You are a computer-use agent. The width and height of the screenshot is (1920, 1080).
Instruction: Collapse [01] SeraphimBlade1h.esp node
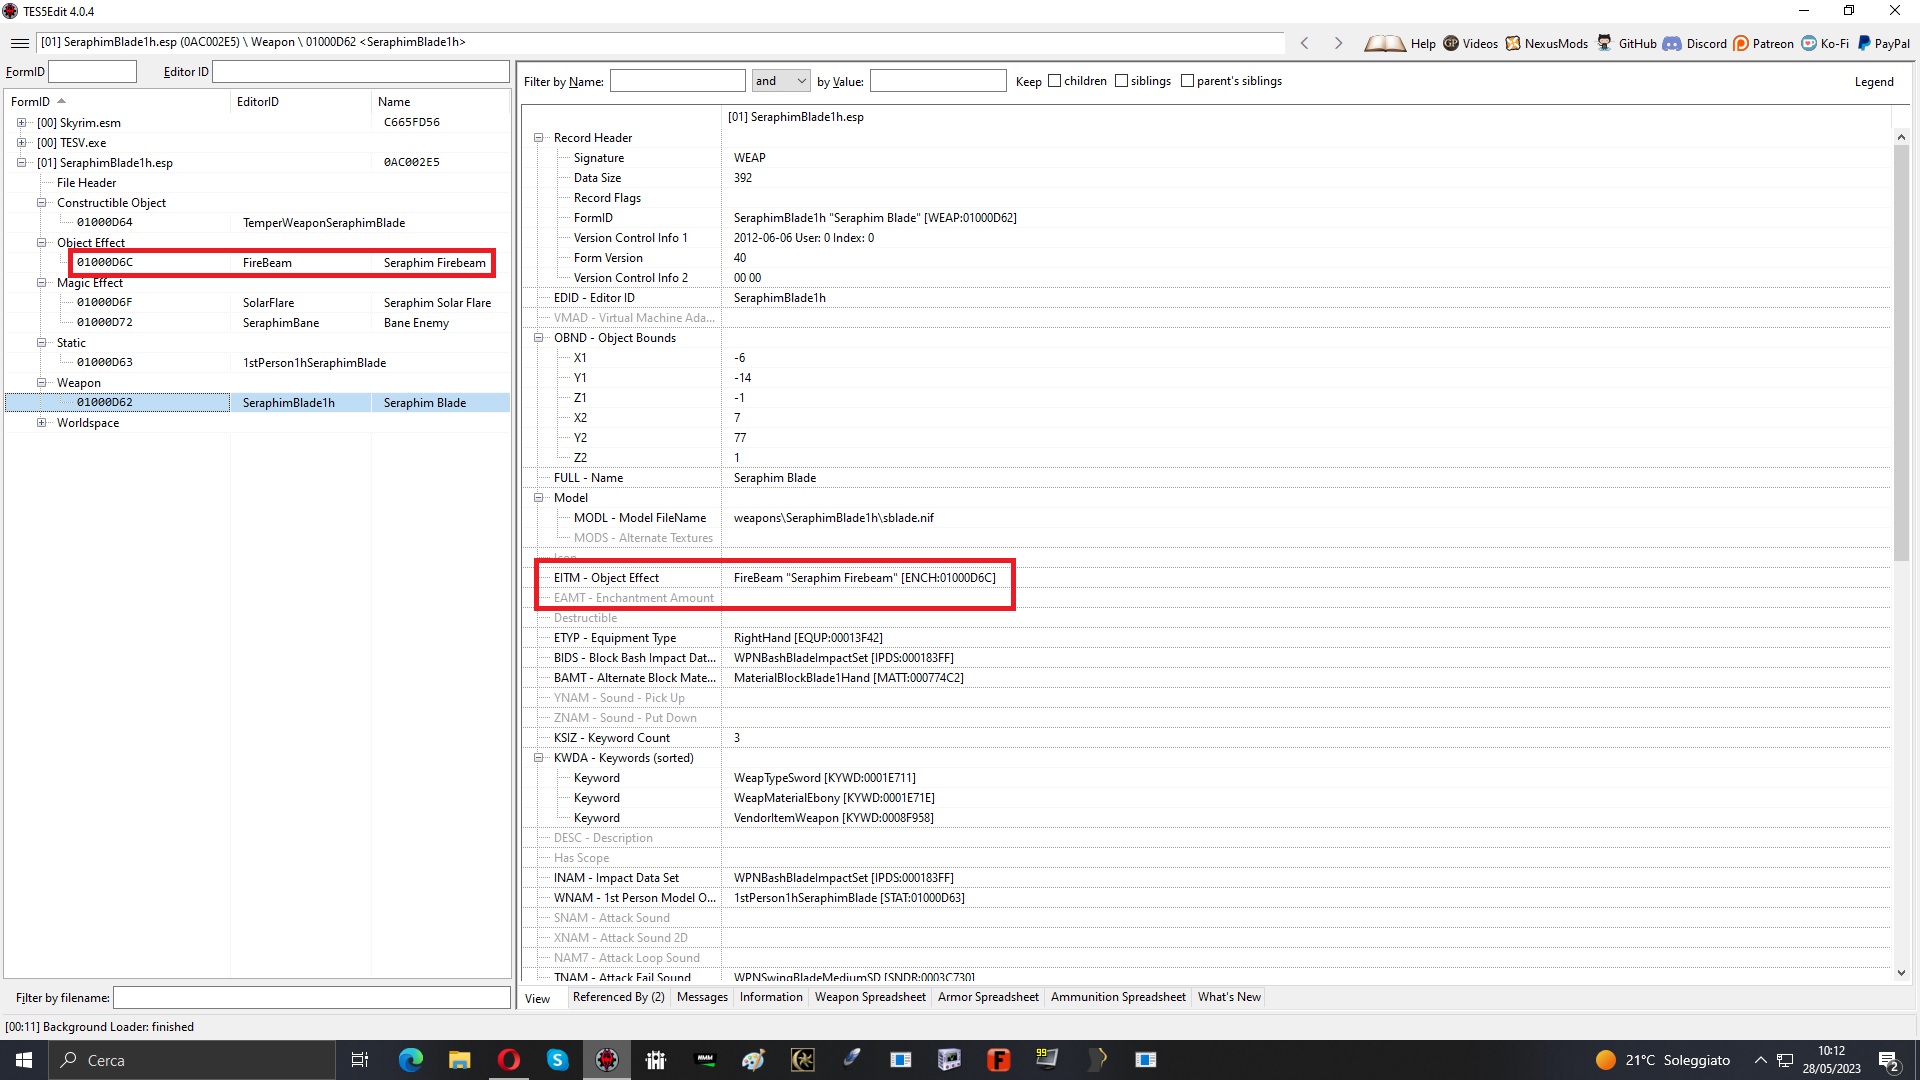pos(21,163)
